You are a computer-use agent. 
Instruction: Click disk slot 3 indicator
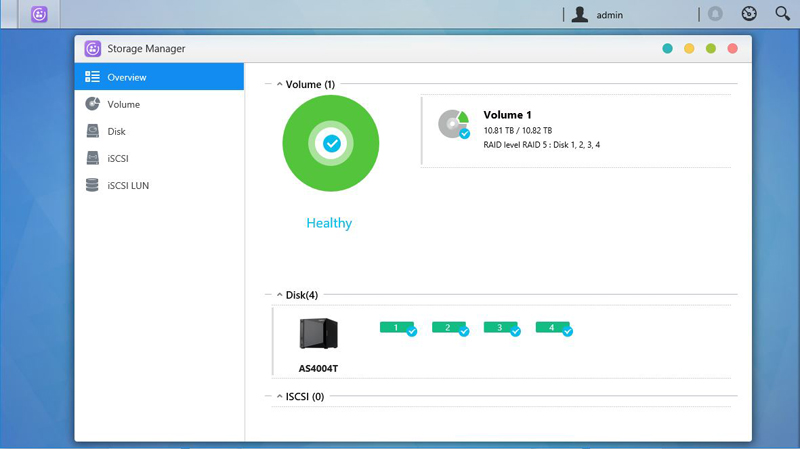click(501, 327)
